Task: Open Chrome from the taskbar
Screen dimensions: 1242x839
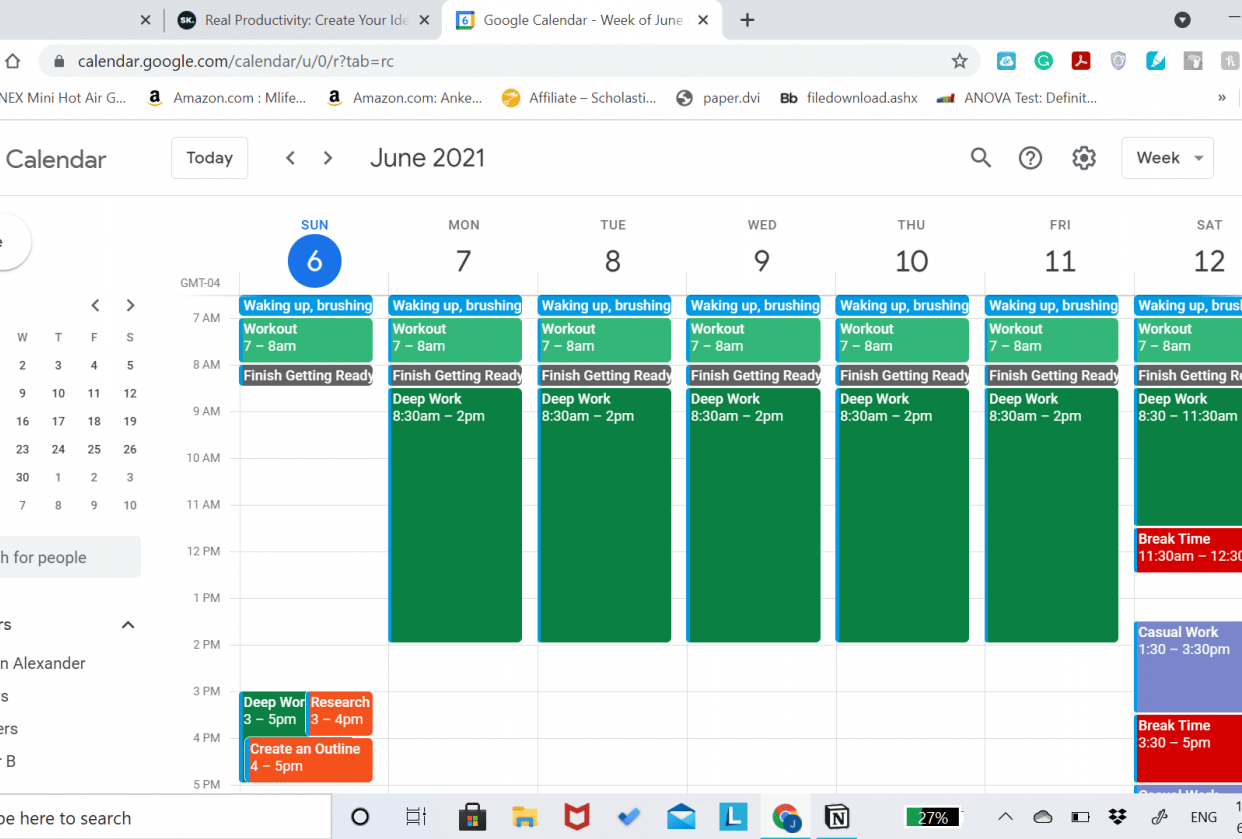Action: point(786,816)
